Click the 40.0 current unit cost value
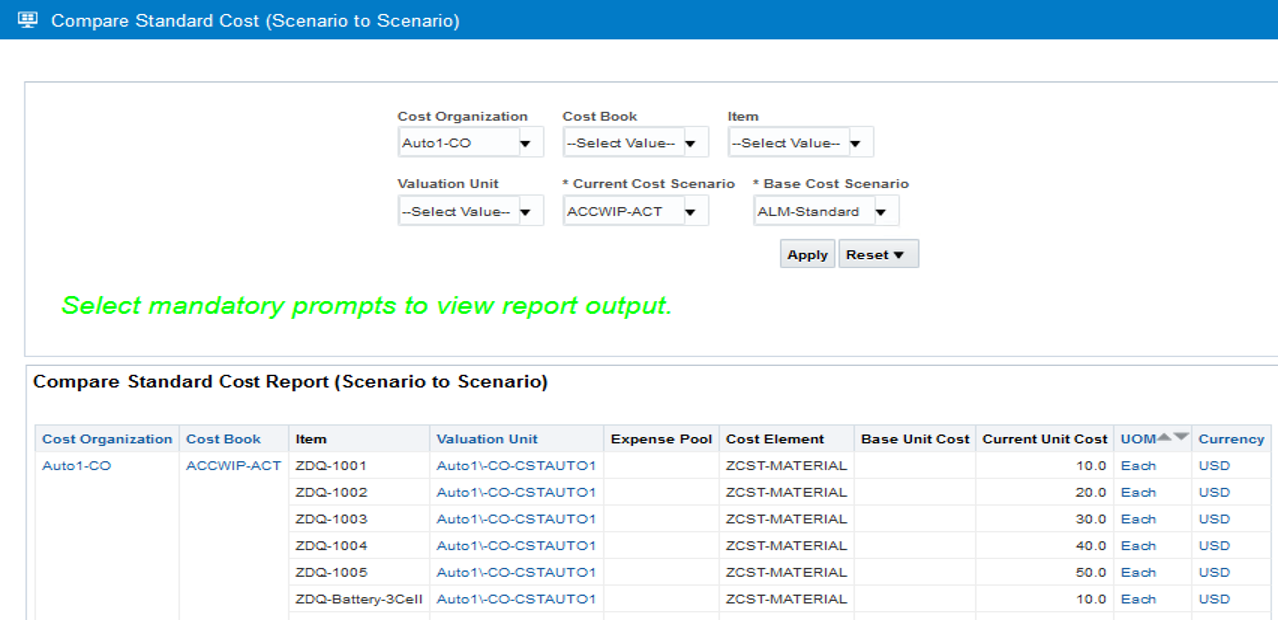1278x620 pixels. [x=1091, y=547]
